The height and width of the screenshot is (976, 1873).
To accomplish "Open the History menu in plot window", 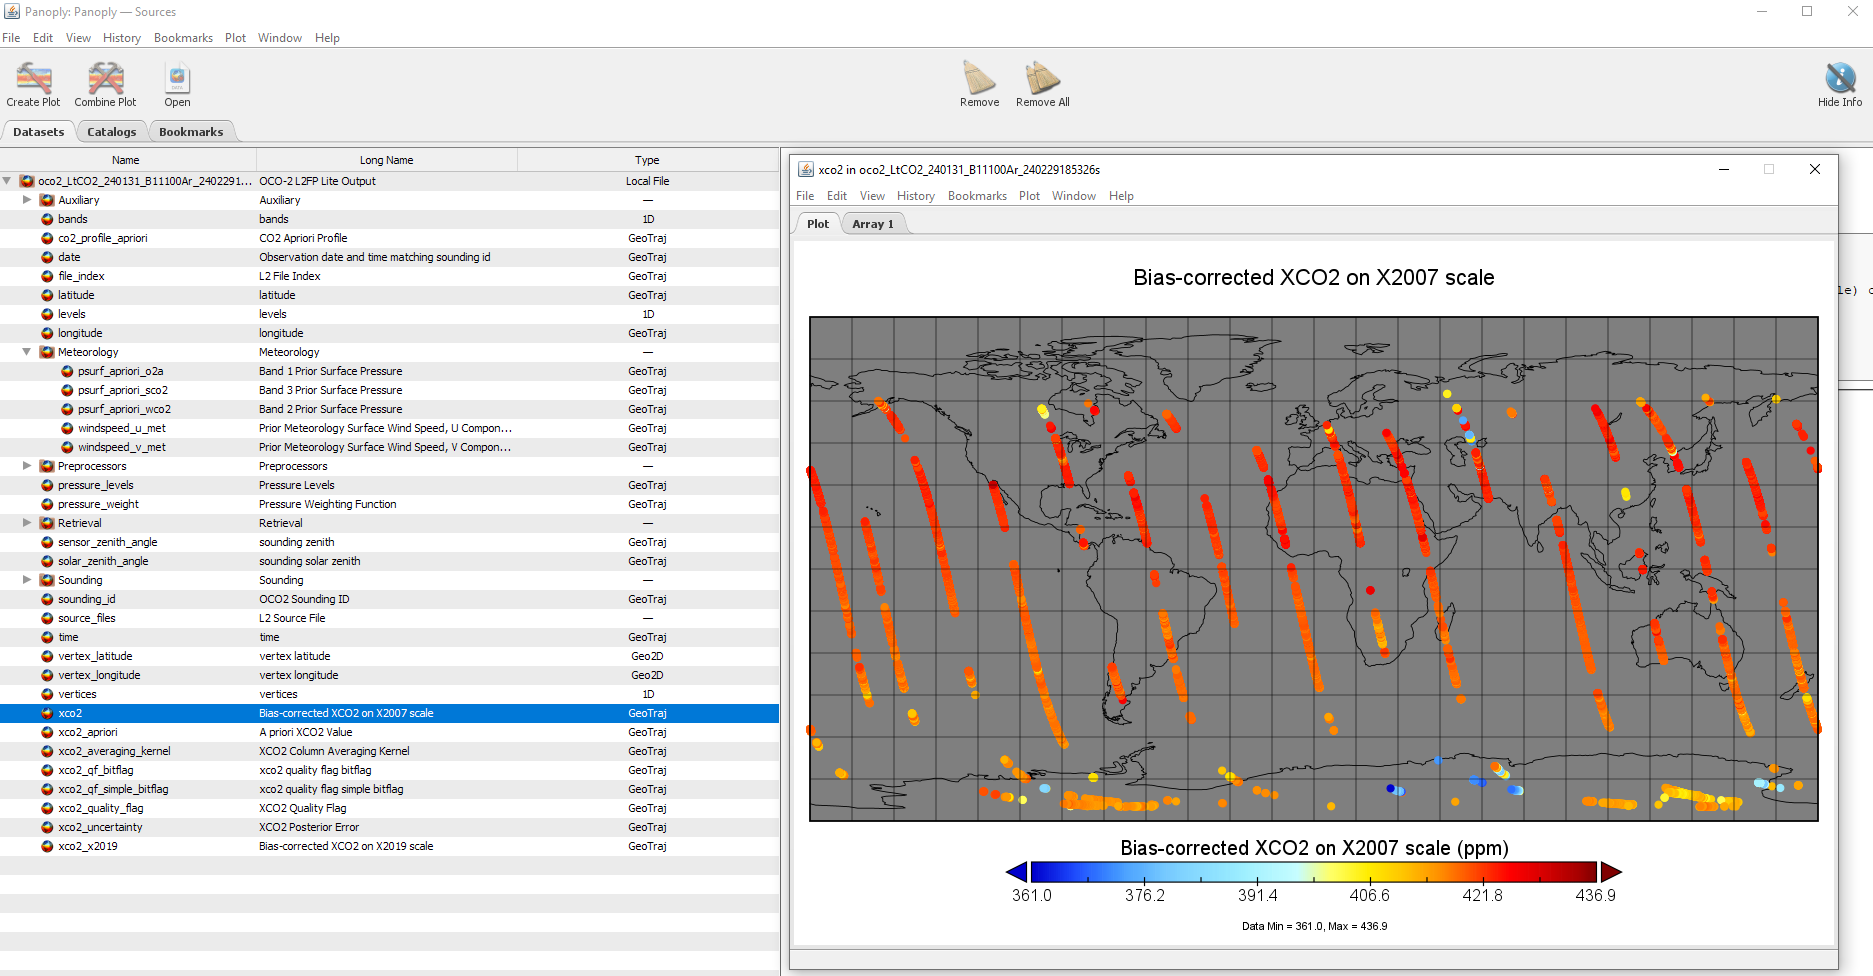I will [x=915, y=196].
